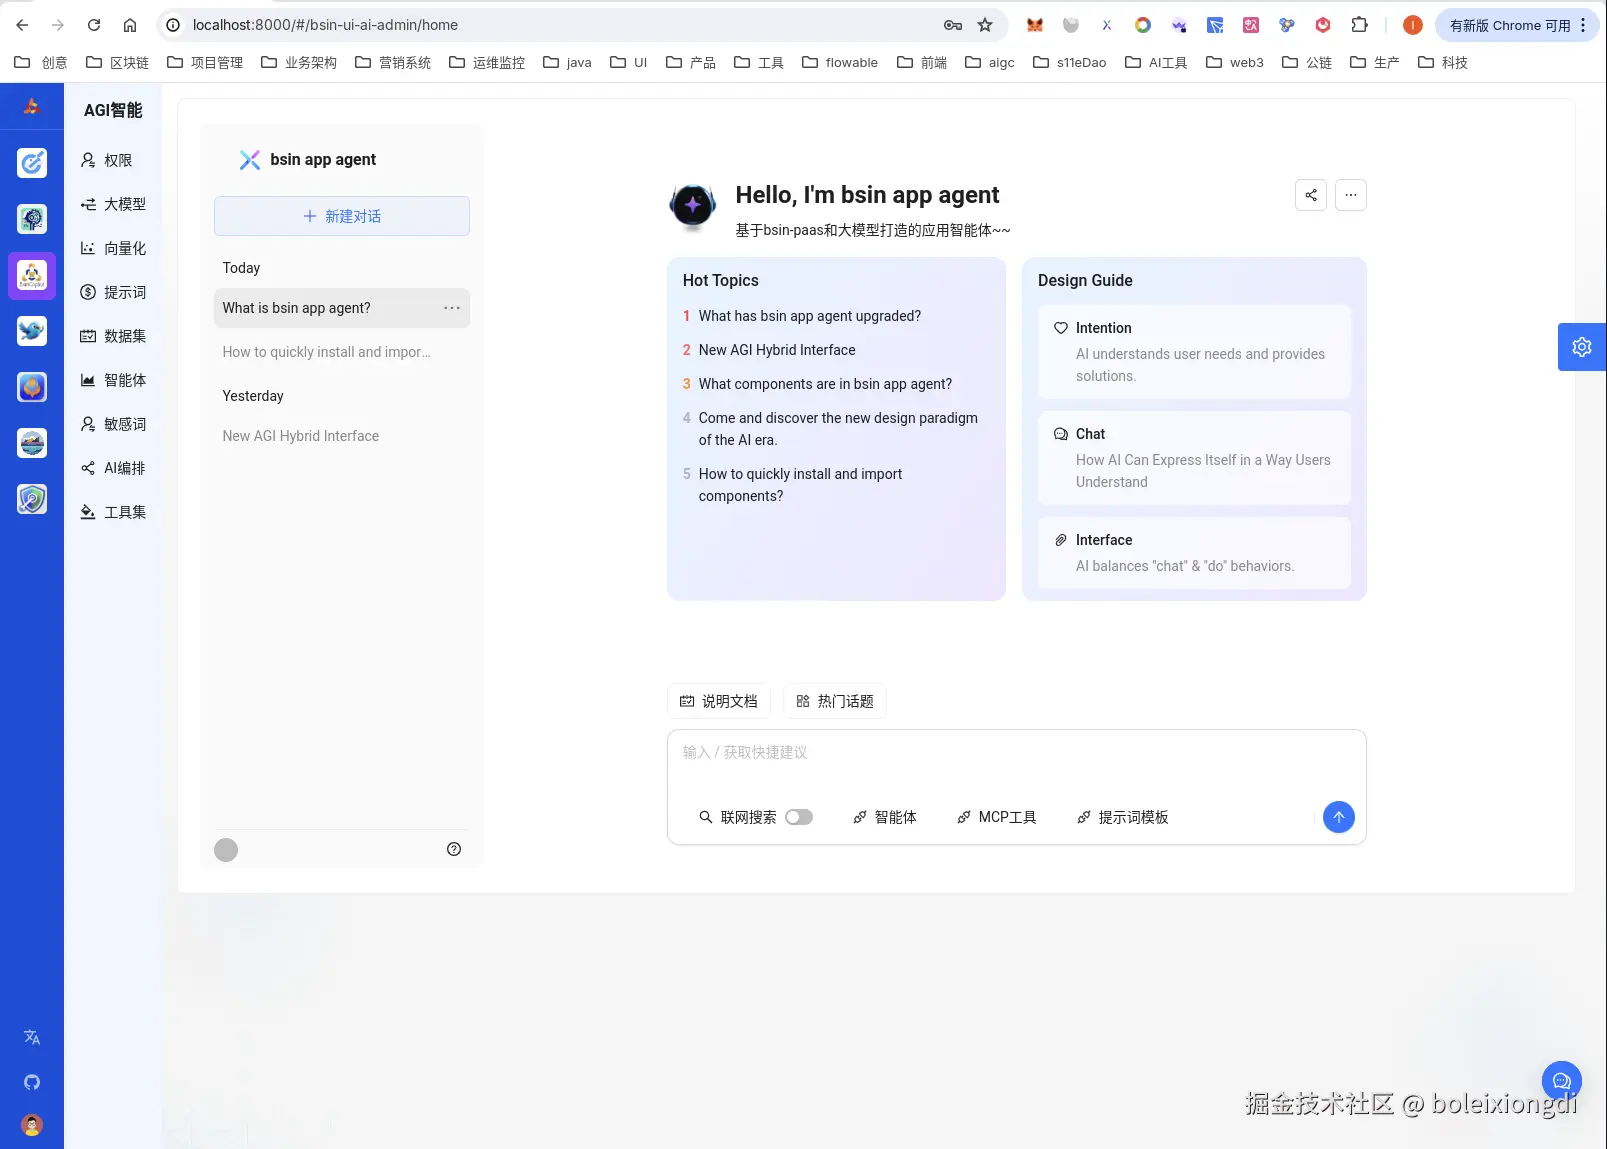Screen dimensions: 1607x1149
Task: Select yesterday's 'New AGI Hybrid Interface' conversation
Action: point(342,436)
